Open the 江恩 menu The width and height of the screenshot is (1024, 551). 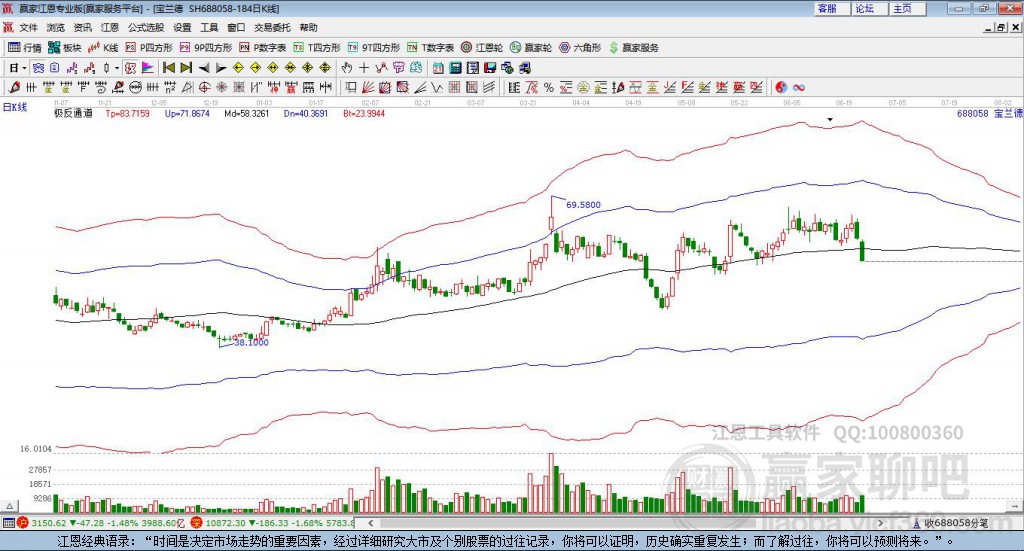click(x=110, y=27)
